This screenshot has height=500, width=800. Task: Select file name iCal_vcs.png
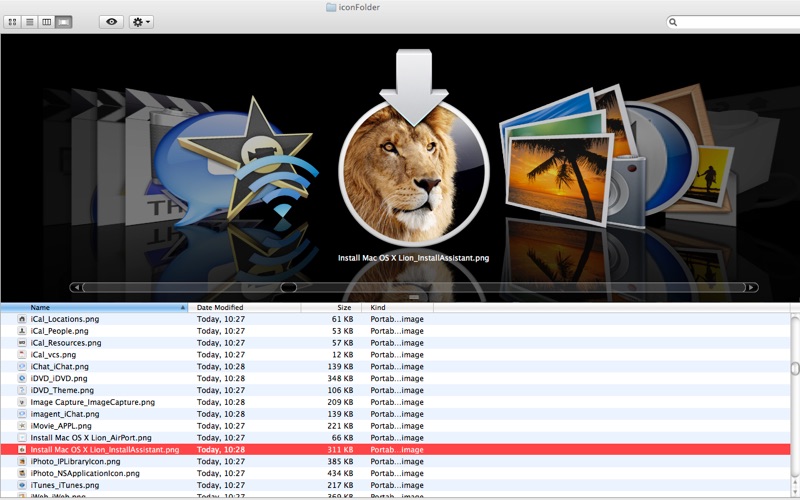53,355
